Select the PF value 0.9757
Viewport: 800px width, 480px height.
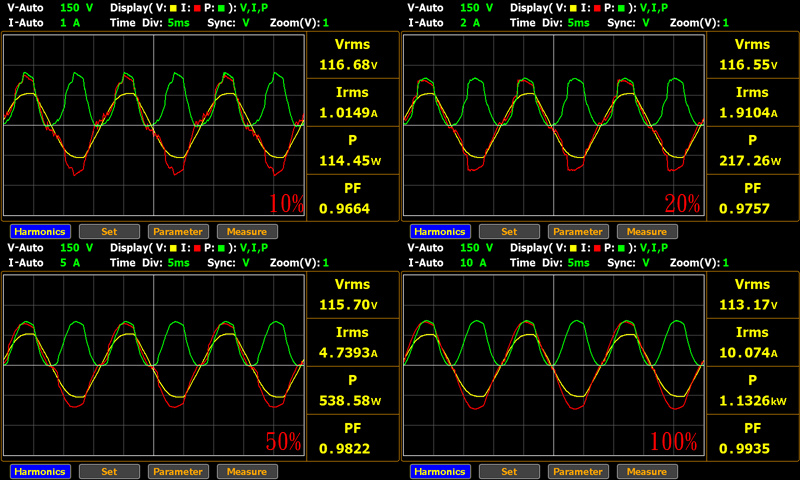click(744, 209)
